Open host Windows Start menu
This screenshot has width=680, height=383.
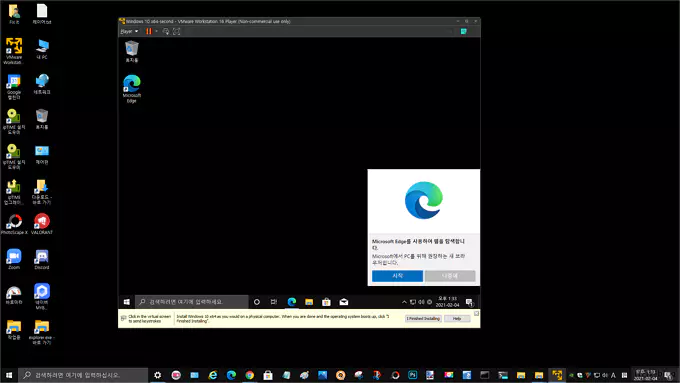click(9, 375)
